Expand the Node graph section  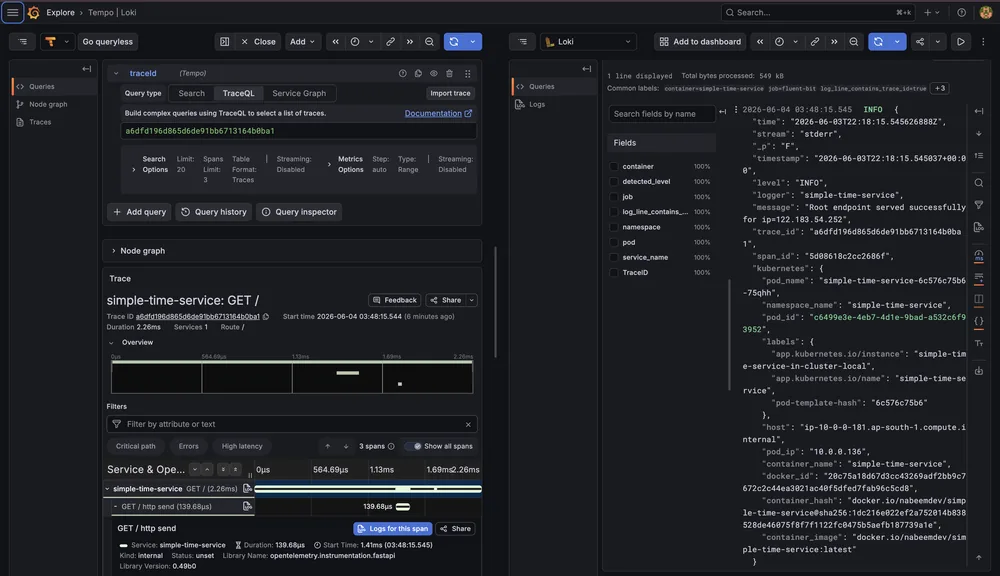114,251
